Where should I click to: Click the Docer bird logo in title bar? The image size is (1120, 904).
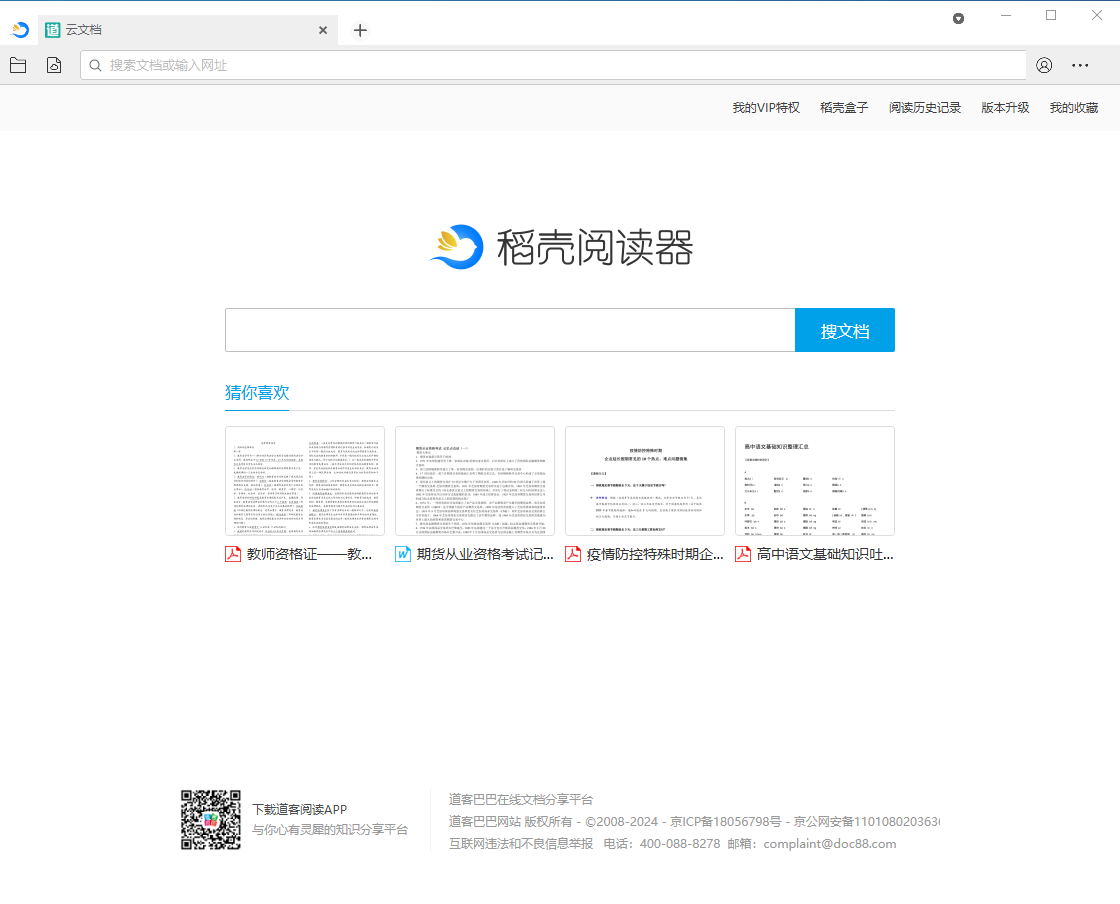point(19,30)
